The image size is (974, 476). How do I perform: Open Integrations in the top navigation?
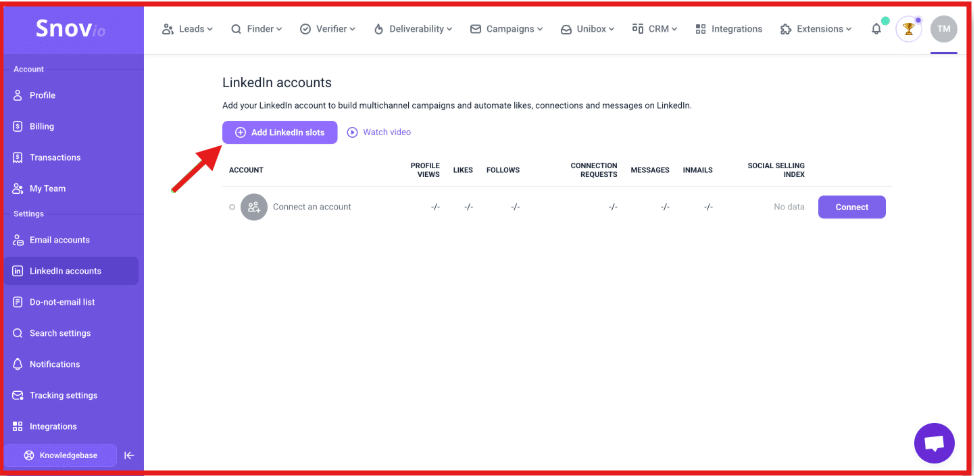coord(729,29)
